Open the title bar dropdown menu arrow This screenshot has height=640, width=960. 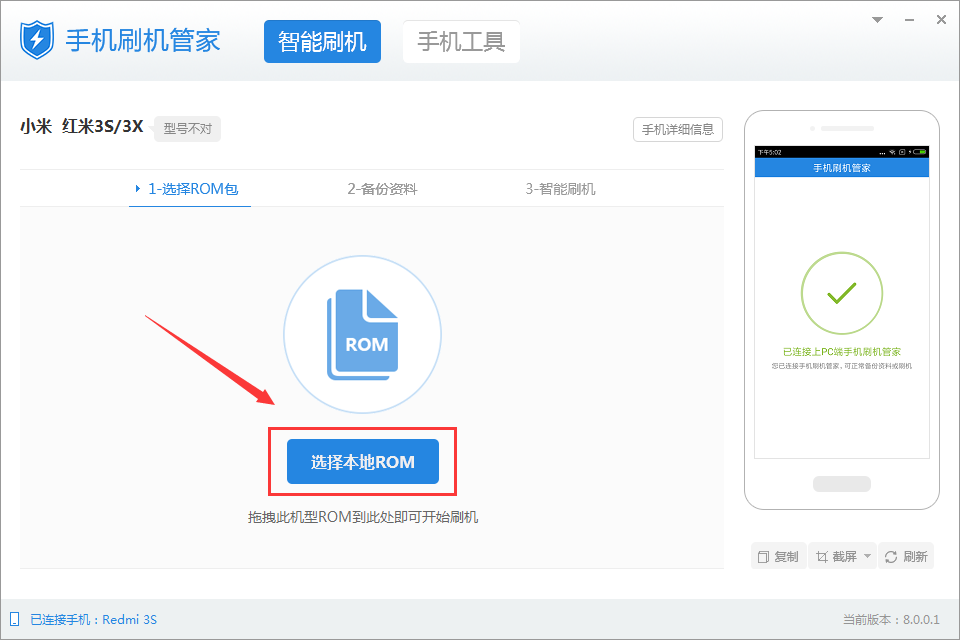[x=877, y=20]
